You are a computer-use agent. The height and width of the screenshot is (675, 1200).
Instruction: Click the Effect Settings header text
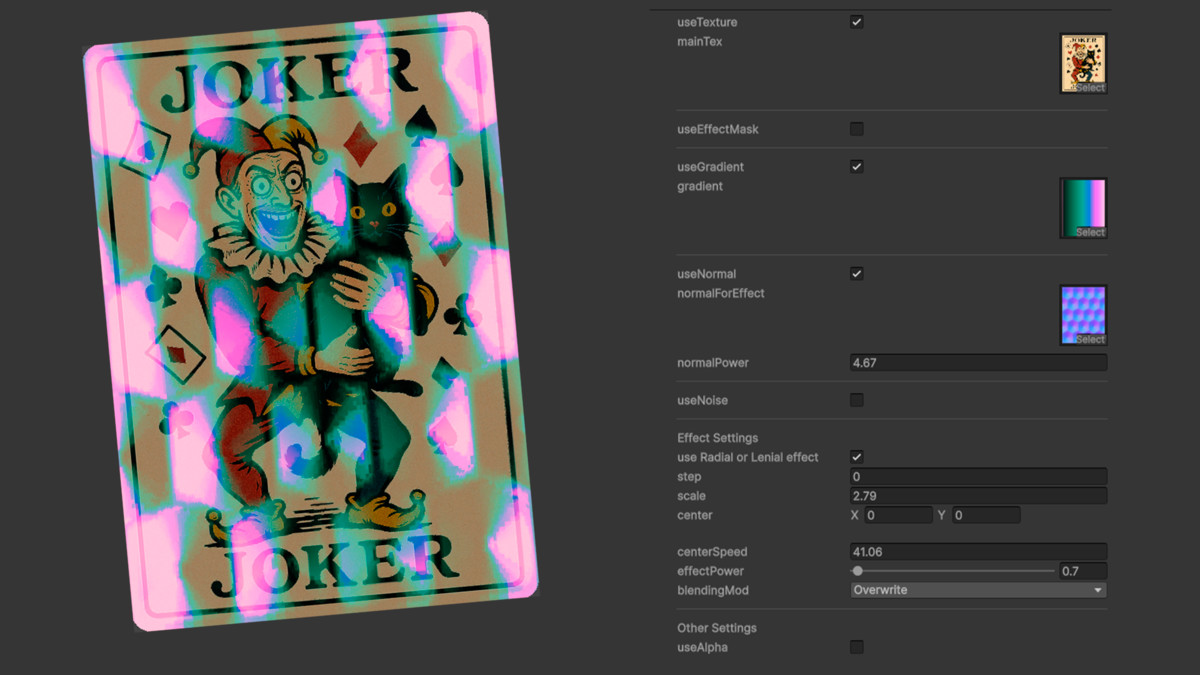click(717, 438)
